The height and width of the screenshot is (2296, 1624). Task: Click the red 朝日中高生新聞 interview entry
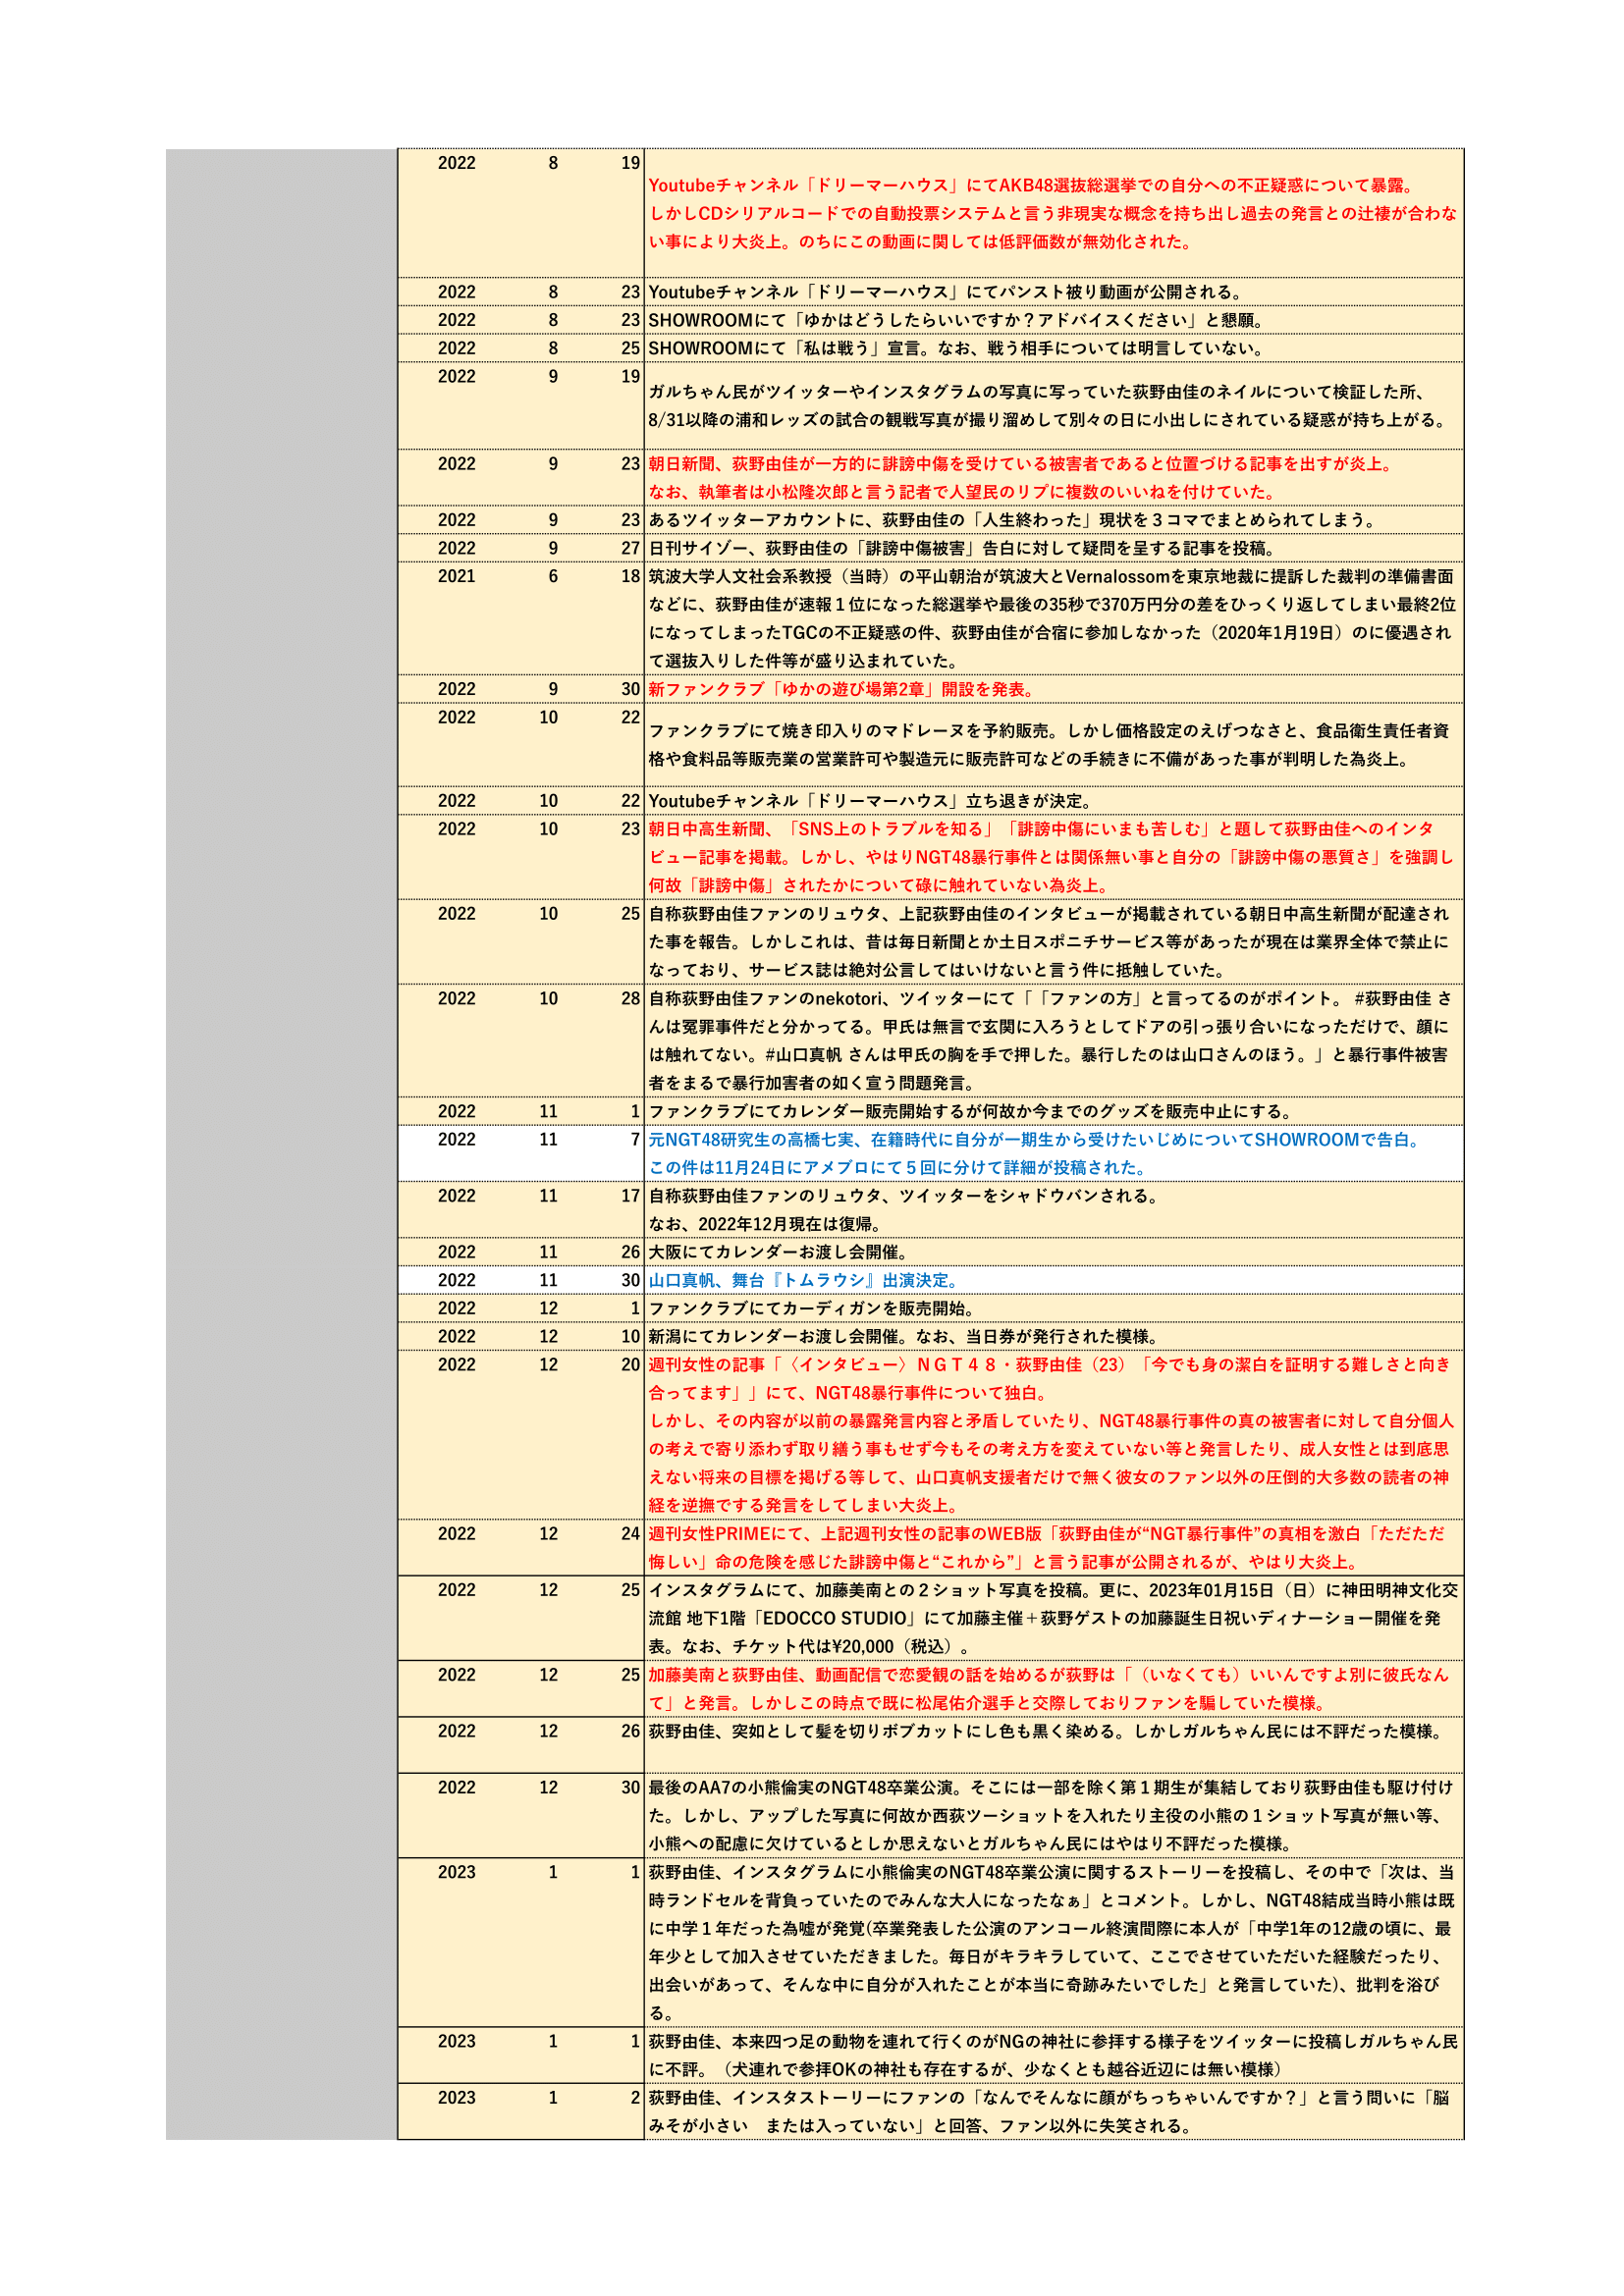1053,857
